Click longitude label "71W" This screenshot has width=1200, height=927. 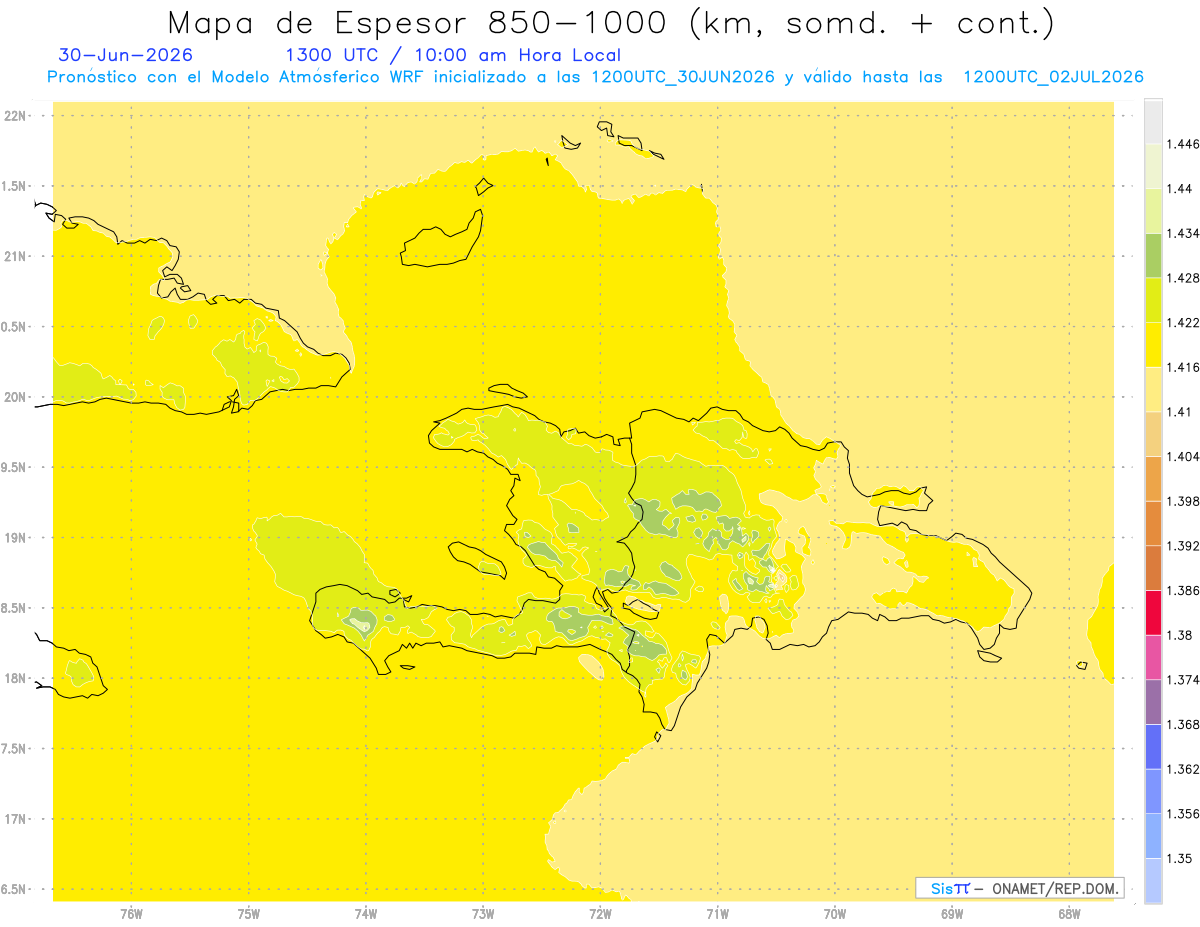(x=717, y=913)
